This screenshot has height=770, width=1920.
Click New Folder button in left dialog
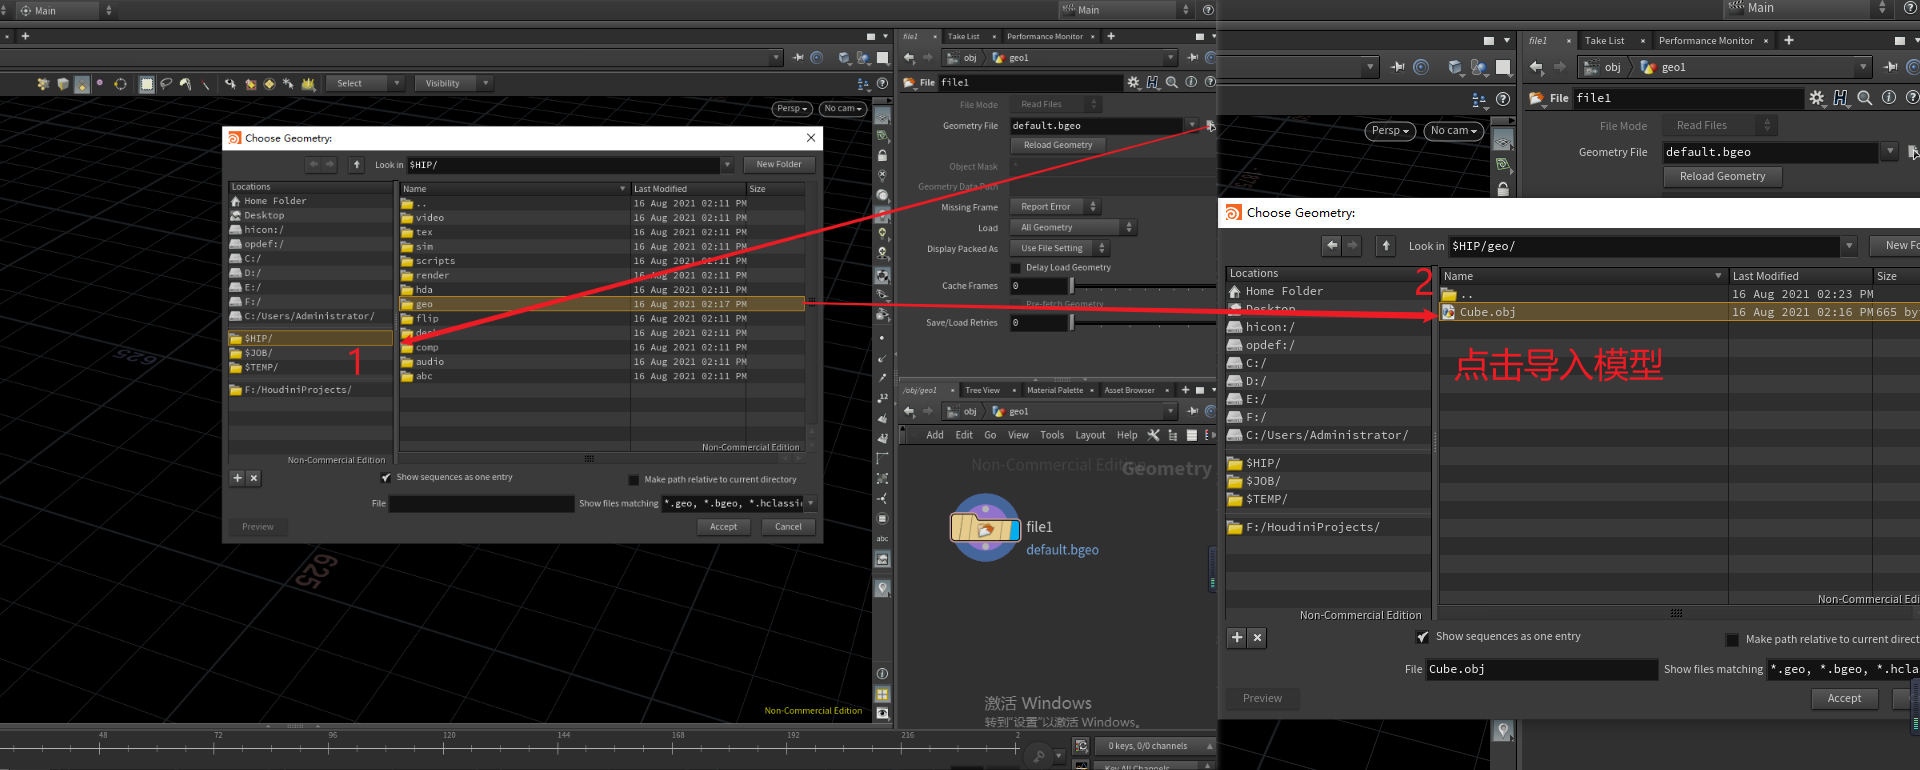(x=779, y=165)
